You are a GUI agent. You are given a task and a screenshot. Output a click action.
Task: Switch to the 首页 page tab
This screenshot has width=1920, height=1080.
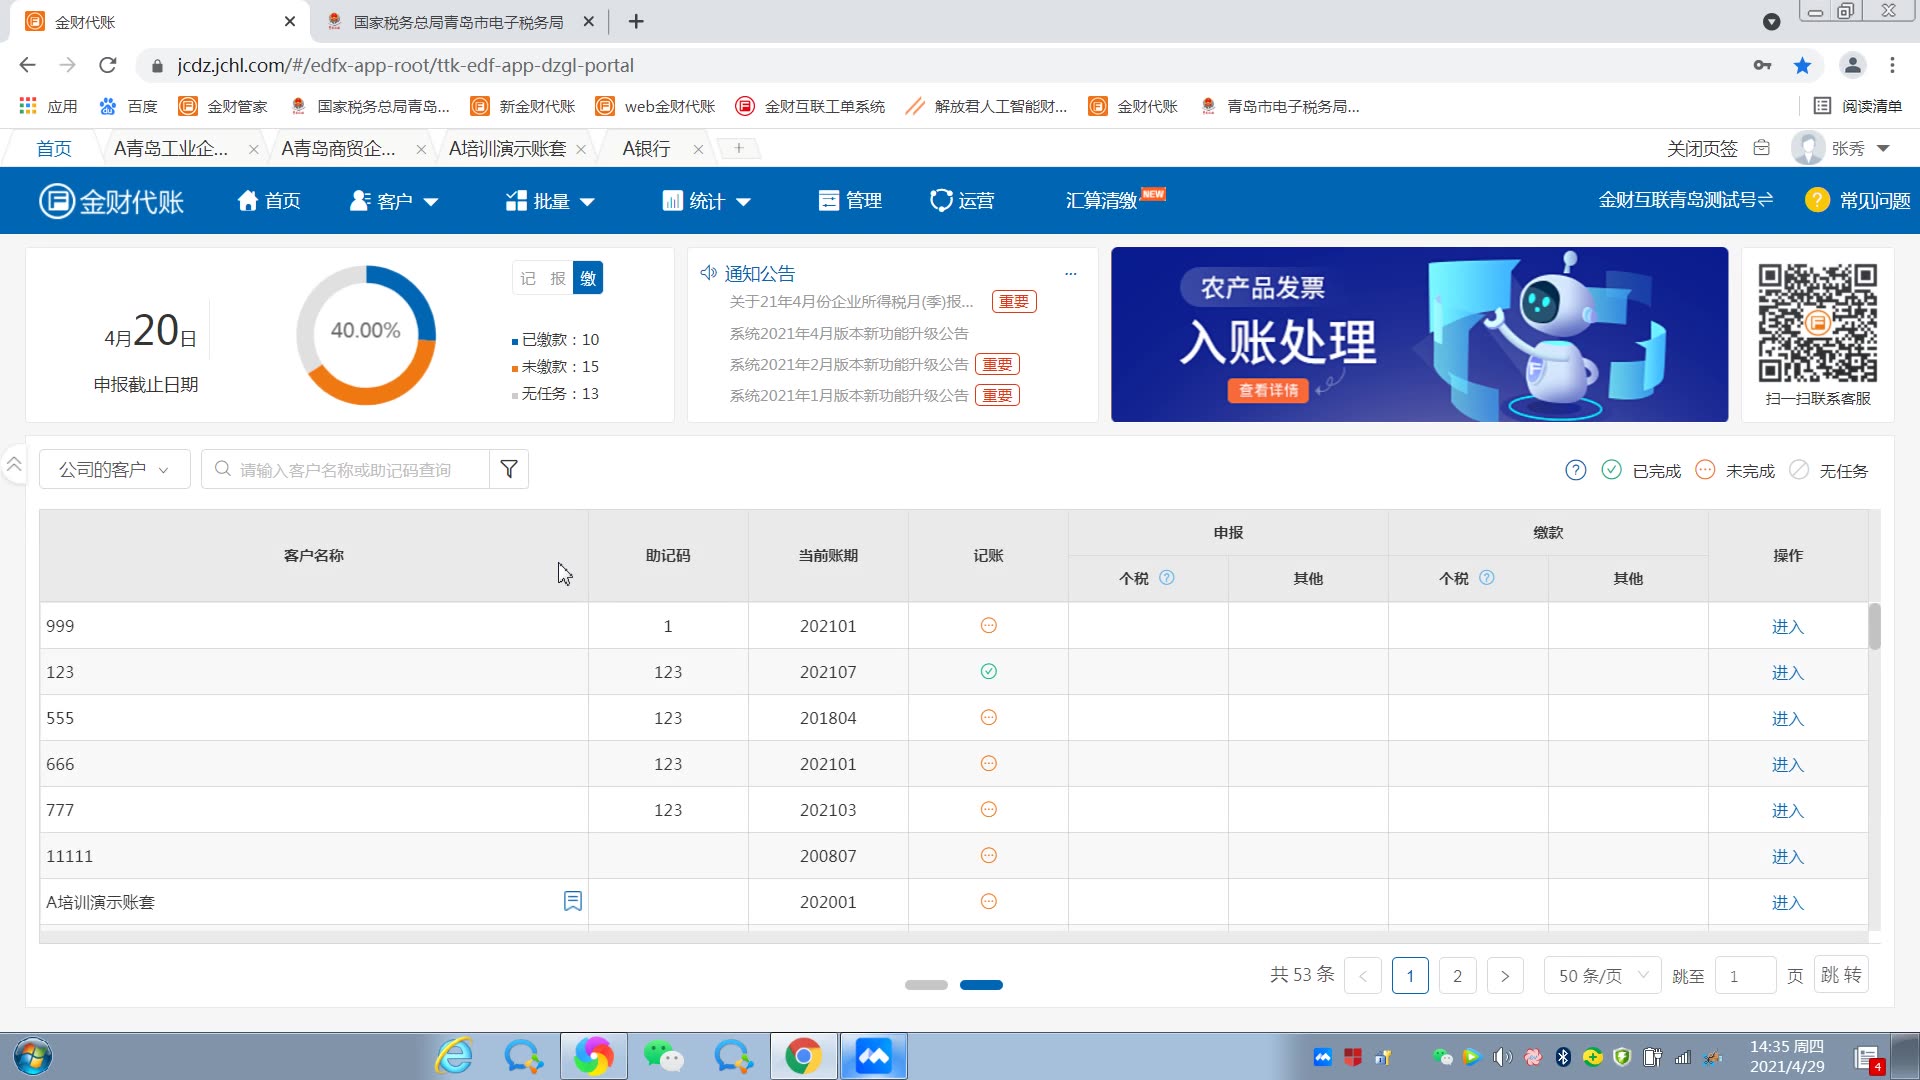pyautogui.click(x=54, y=148)
